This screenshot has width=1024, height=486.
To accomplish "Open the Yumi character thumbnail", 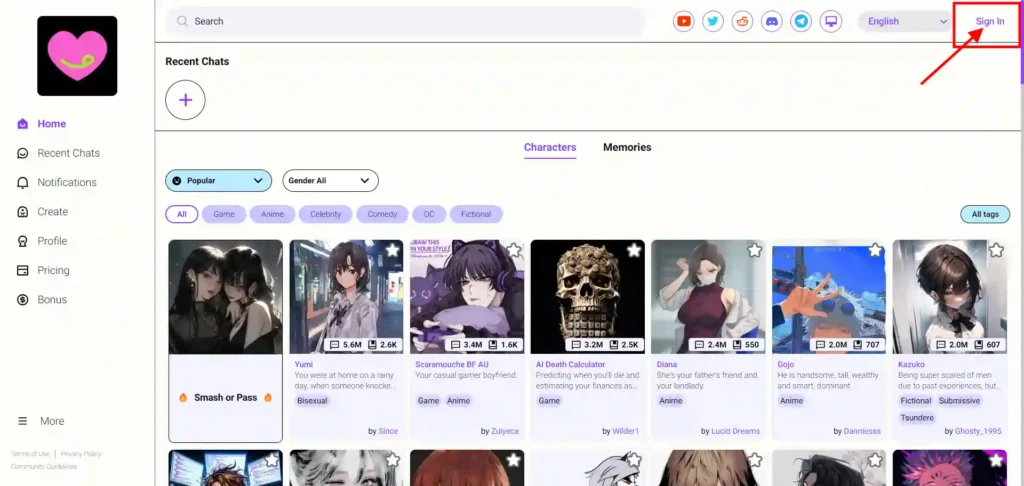I will pyautogui.click(x=346, y=297).
